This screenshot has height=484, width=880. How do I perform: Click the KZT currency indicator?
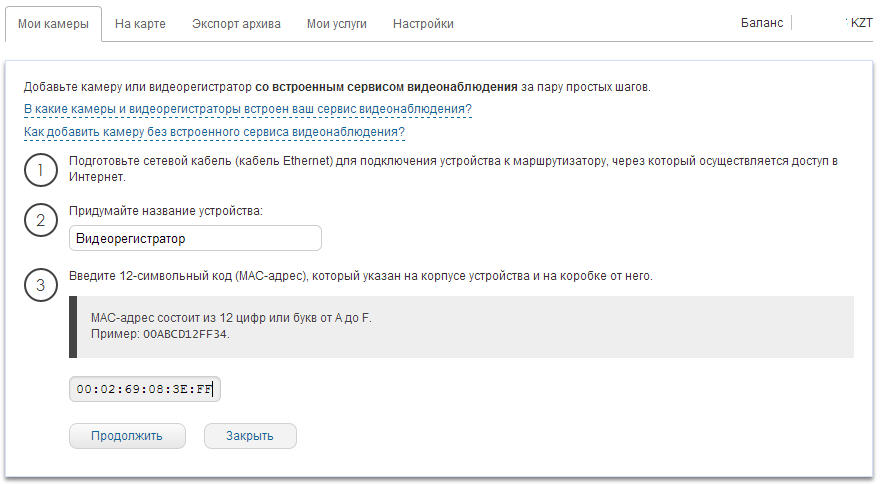(861, 22)
